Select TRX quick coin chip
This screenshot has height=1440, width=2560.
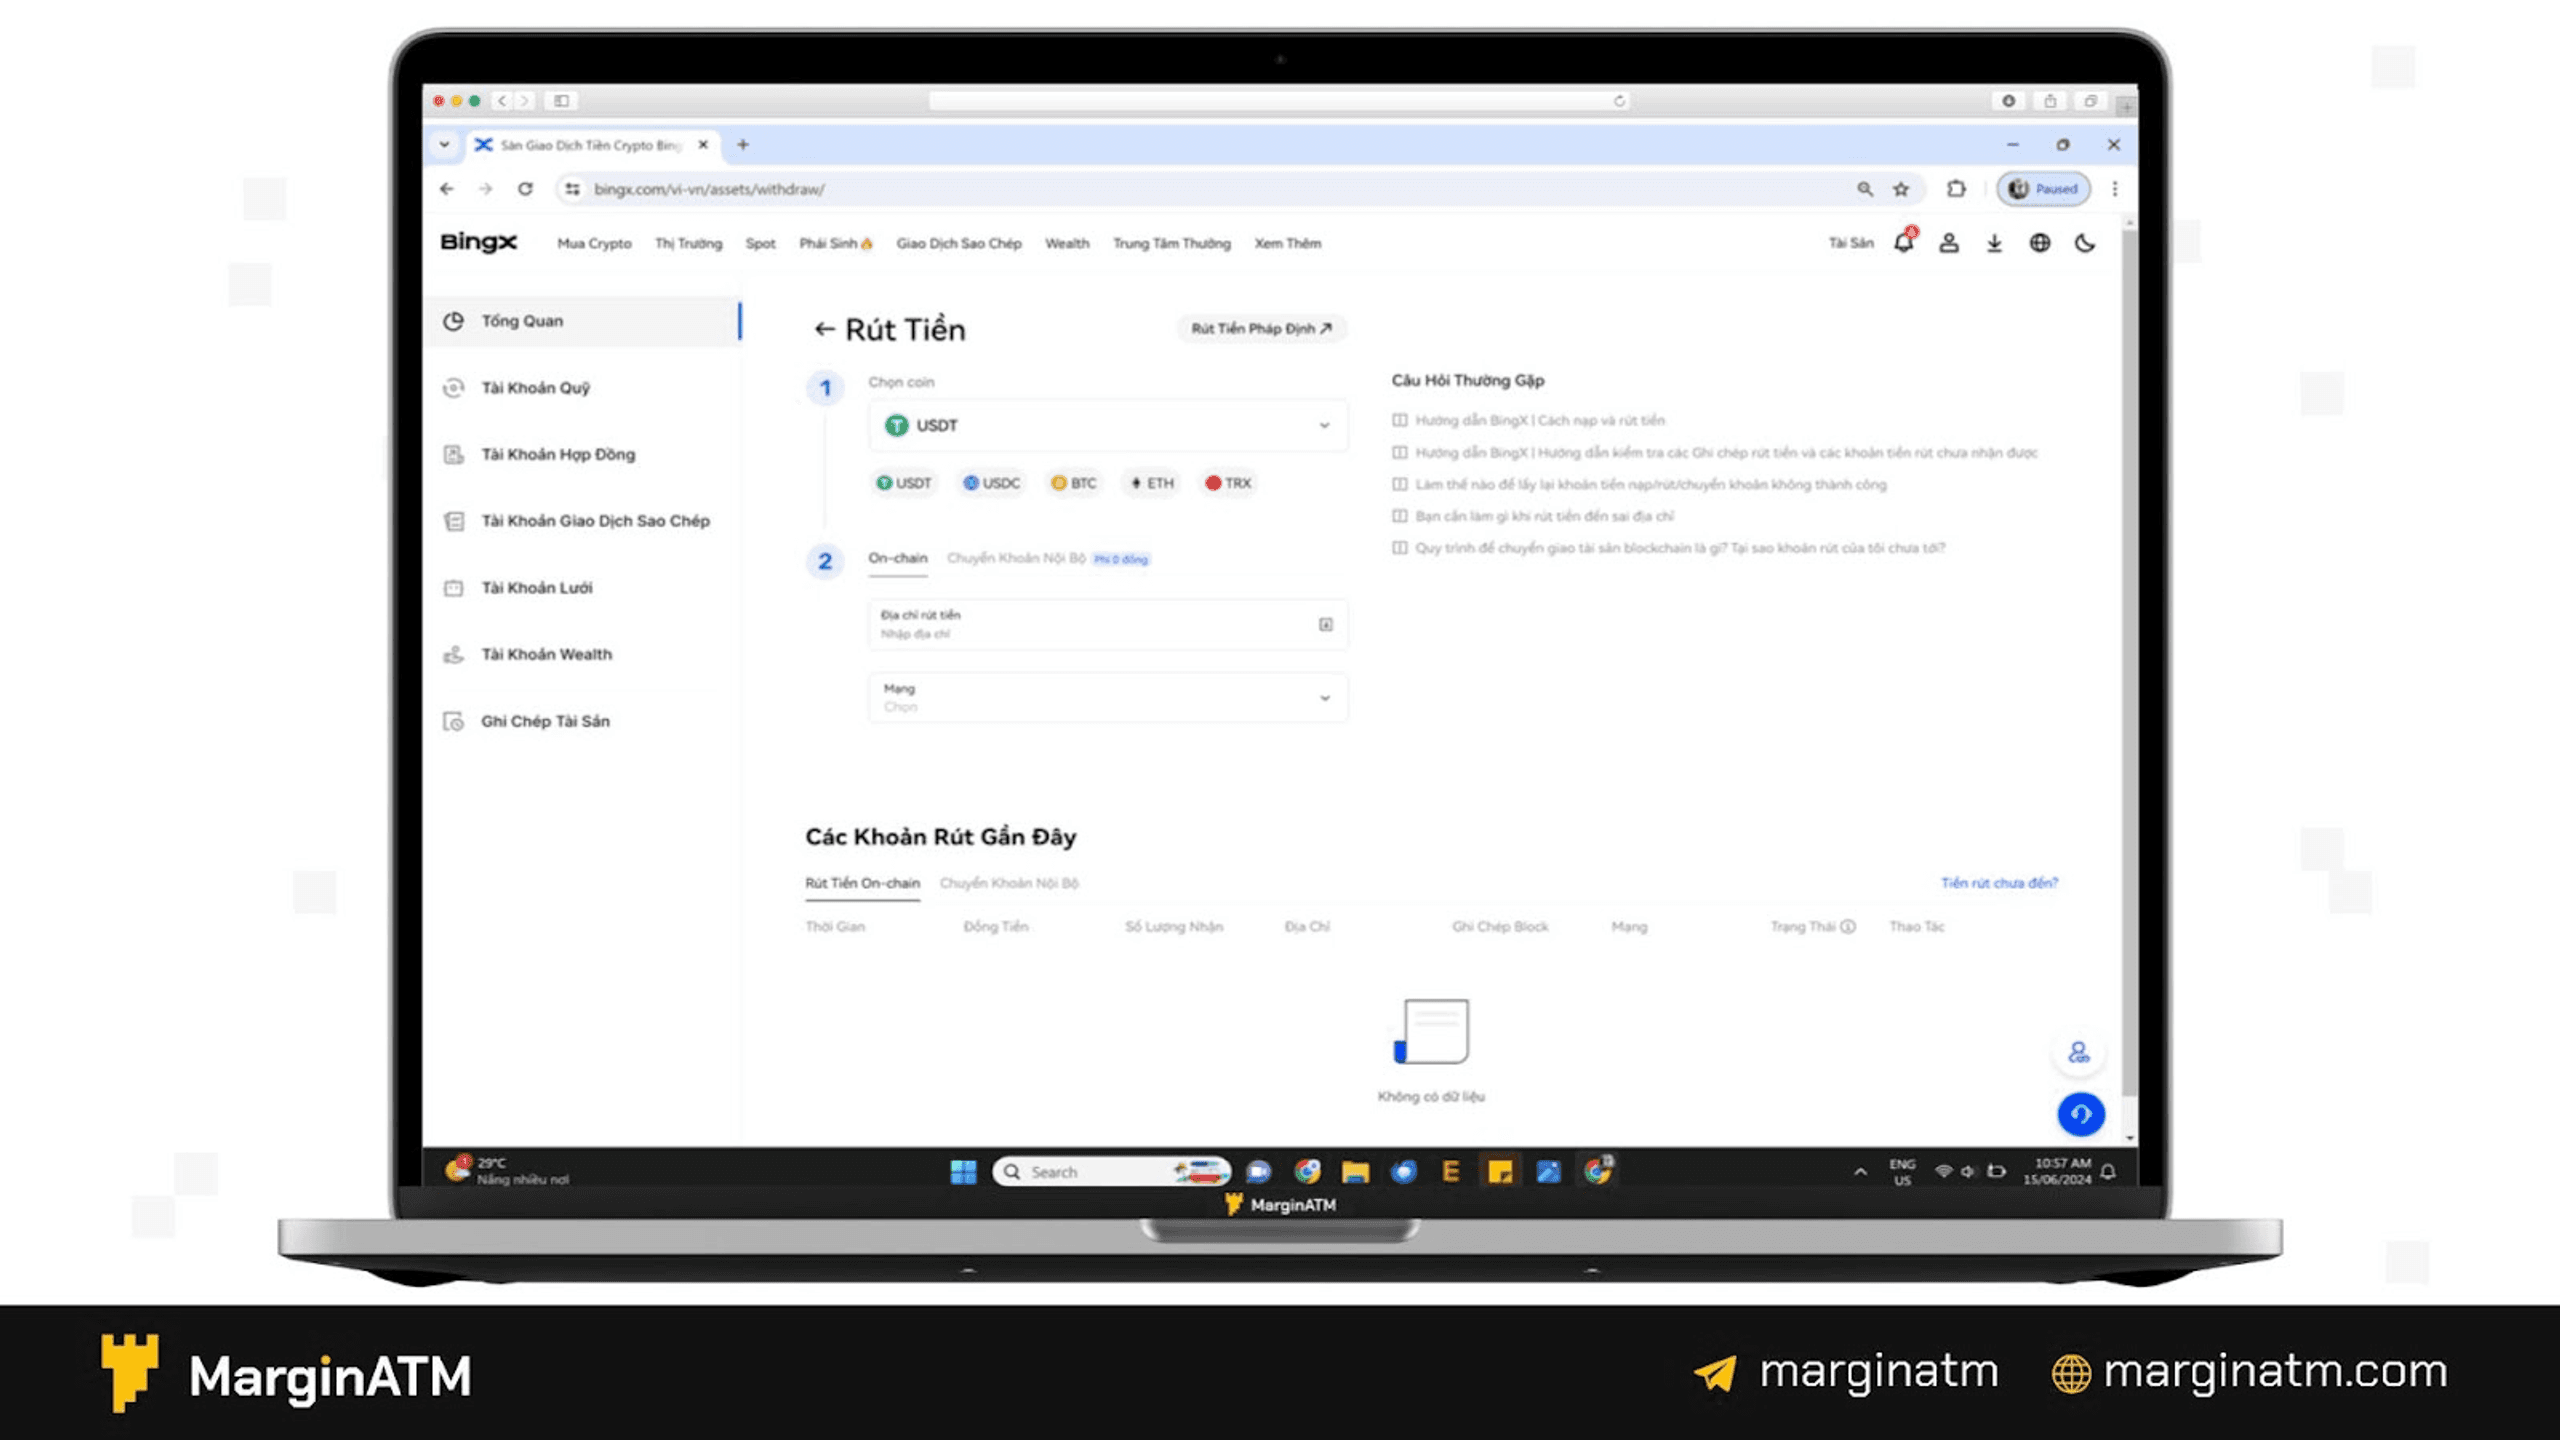(x=1228, y=483)
